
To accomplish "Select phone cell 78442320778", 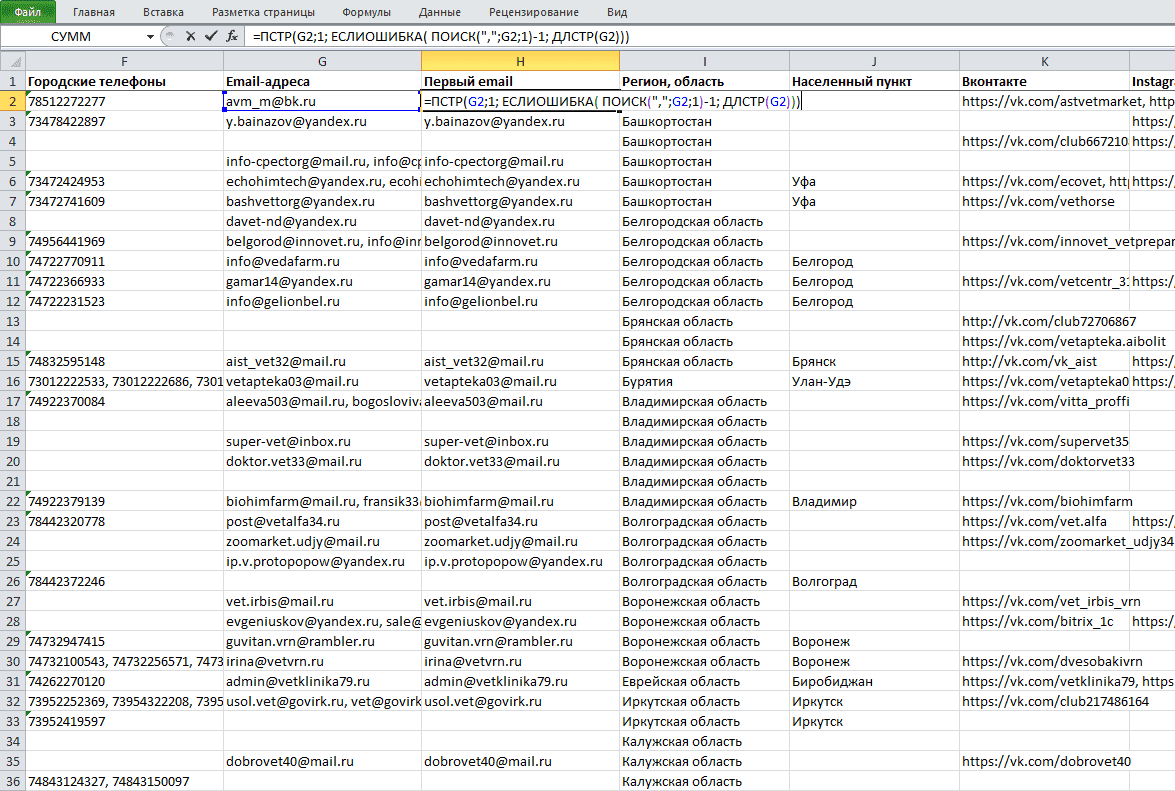I will [x=124, y=521].
